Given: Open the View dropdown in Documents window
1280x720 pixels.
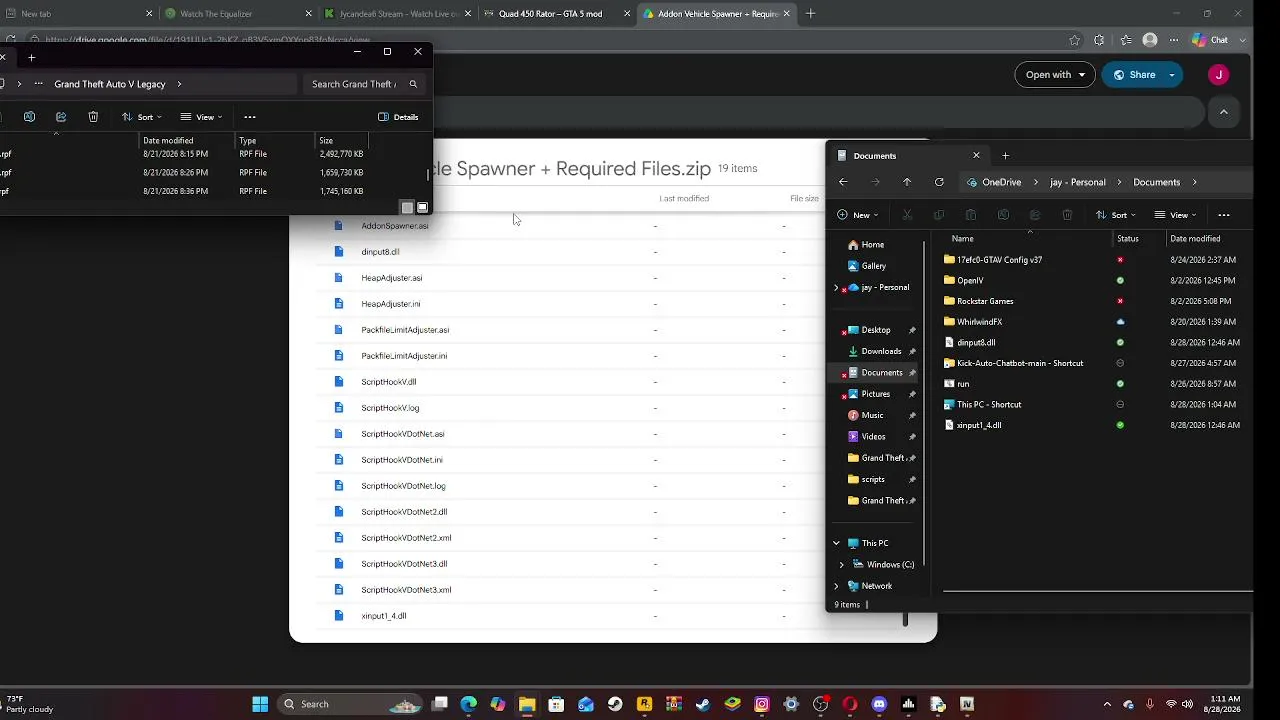Looking at the screenshot, I should tap(1175, 215).
